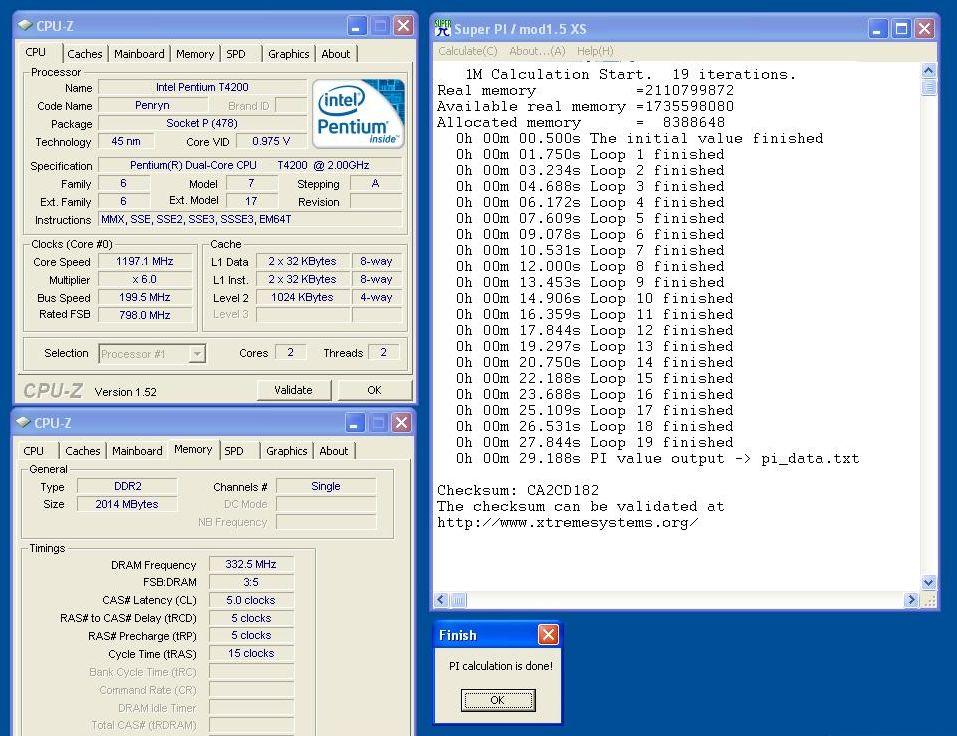Viewport: 957px width, 736px height.
Task: Select CPU tab in lower CPU-Z window
Action: (x=34, y=451)
